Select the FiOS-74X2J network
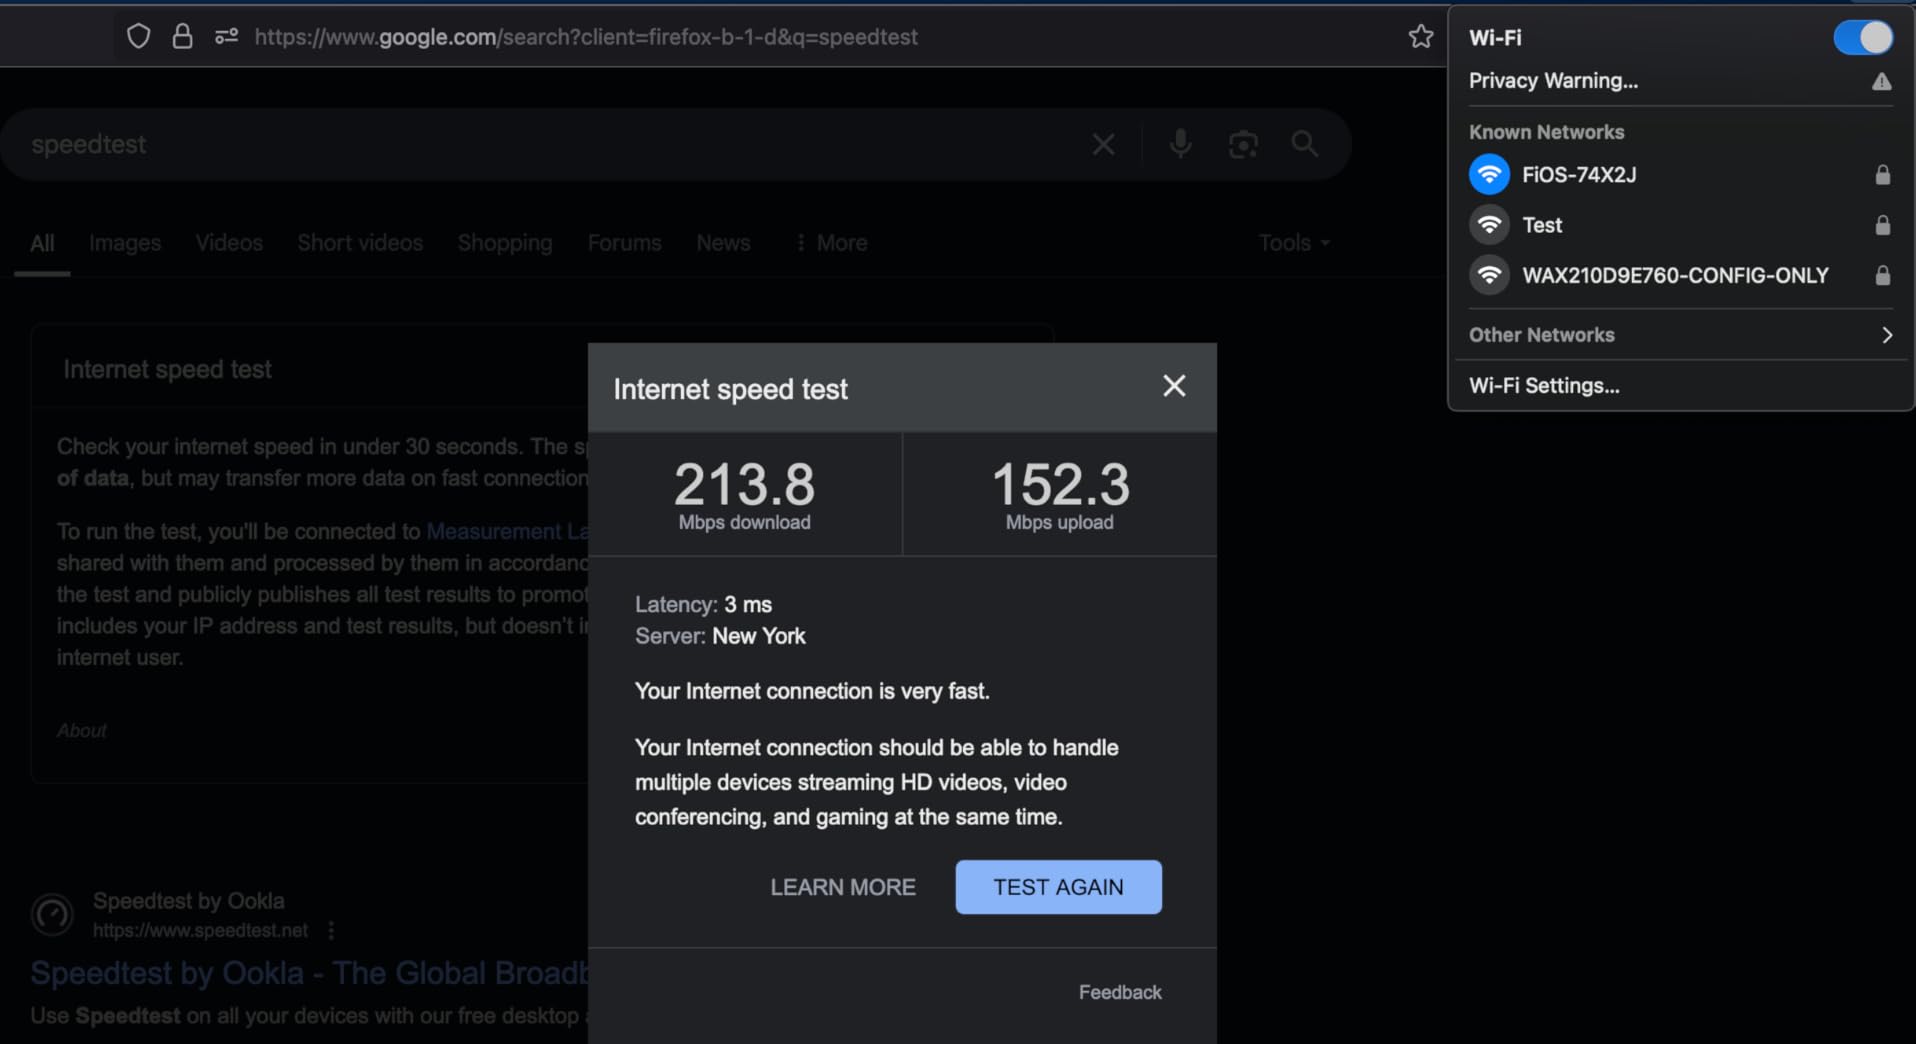Image resolution: width=1916 pixels, height=1044 pixels. click(x=1578, y=175)
